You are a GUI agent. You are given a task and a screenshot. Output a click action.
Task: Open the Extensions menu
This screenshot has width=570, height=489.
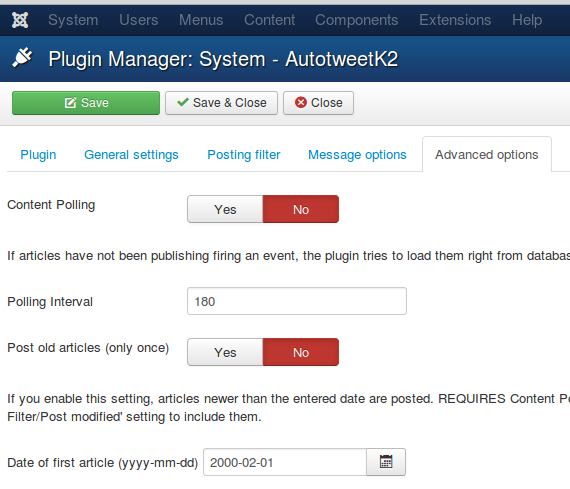click(455, 20)
